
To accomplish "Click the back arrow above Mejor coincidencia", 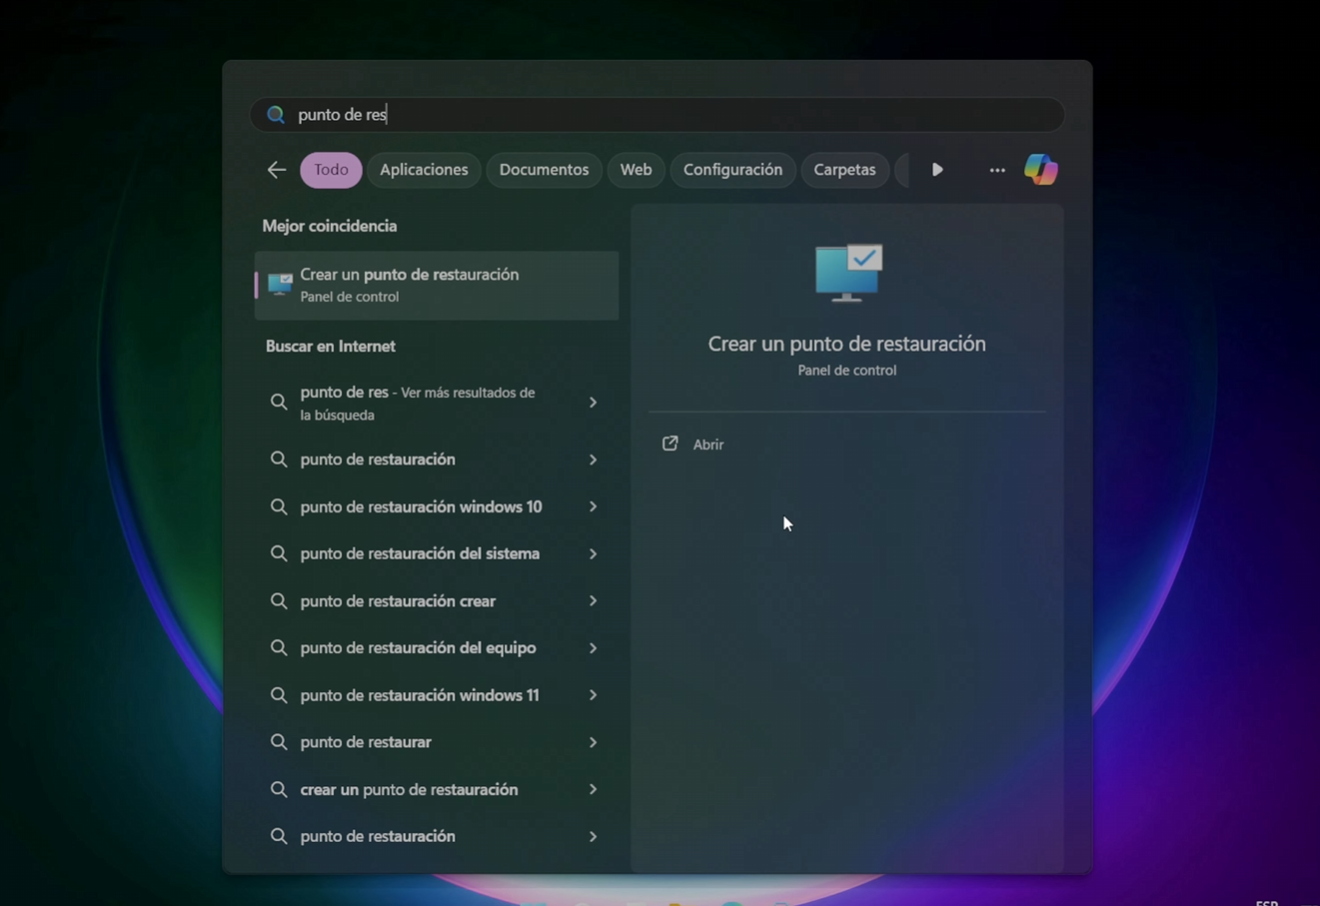I will pos(276,170).
